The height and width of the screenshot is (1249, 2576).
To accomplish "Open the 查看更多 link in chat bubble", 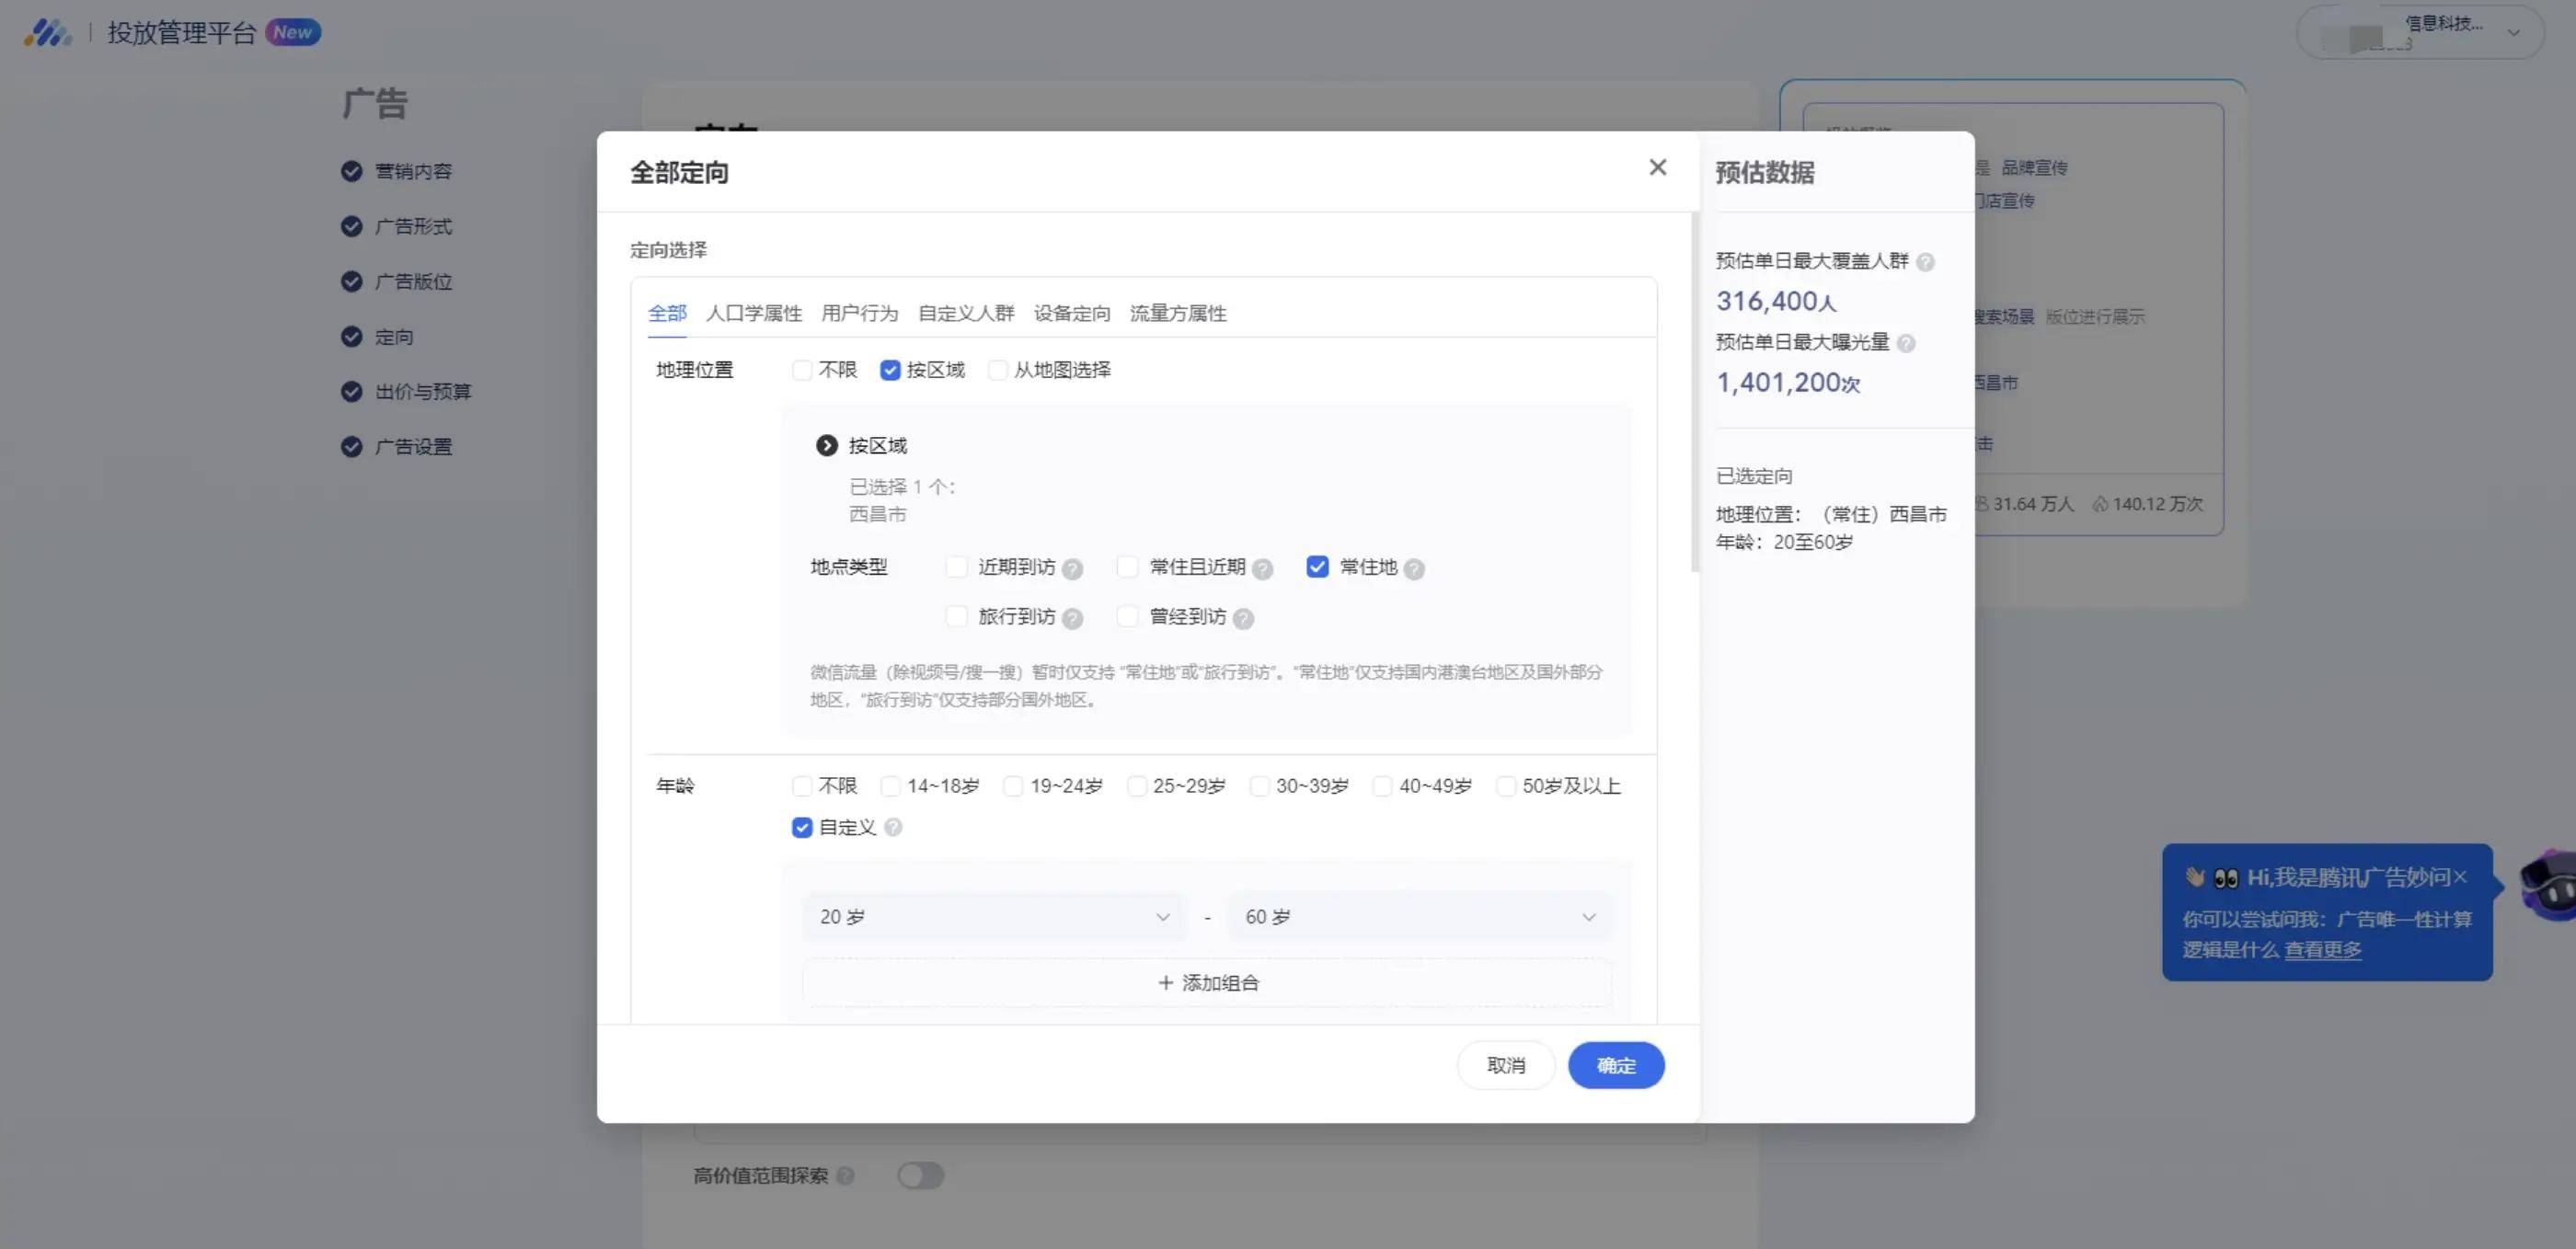I will pos(2323,950).
